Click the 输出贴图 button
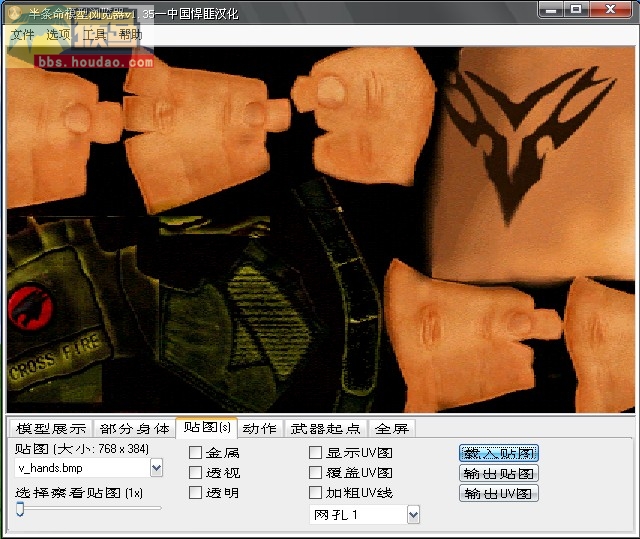640x539 pixels. pos(499,473)
